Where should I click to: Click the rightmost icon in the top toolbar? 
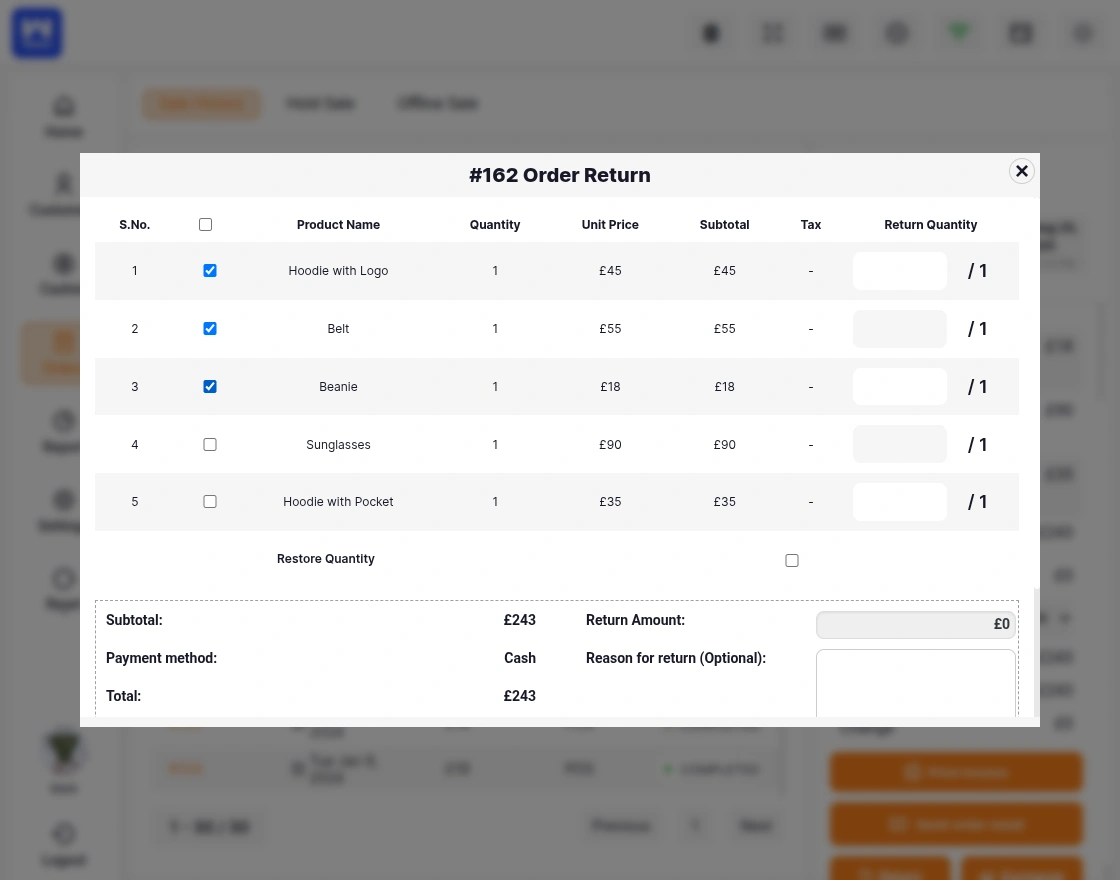click(1082, 32)
